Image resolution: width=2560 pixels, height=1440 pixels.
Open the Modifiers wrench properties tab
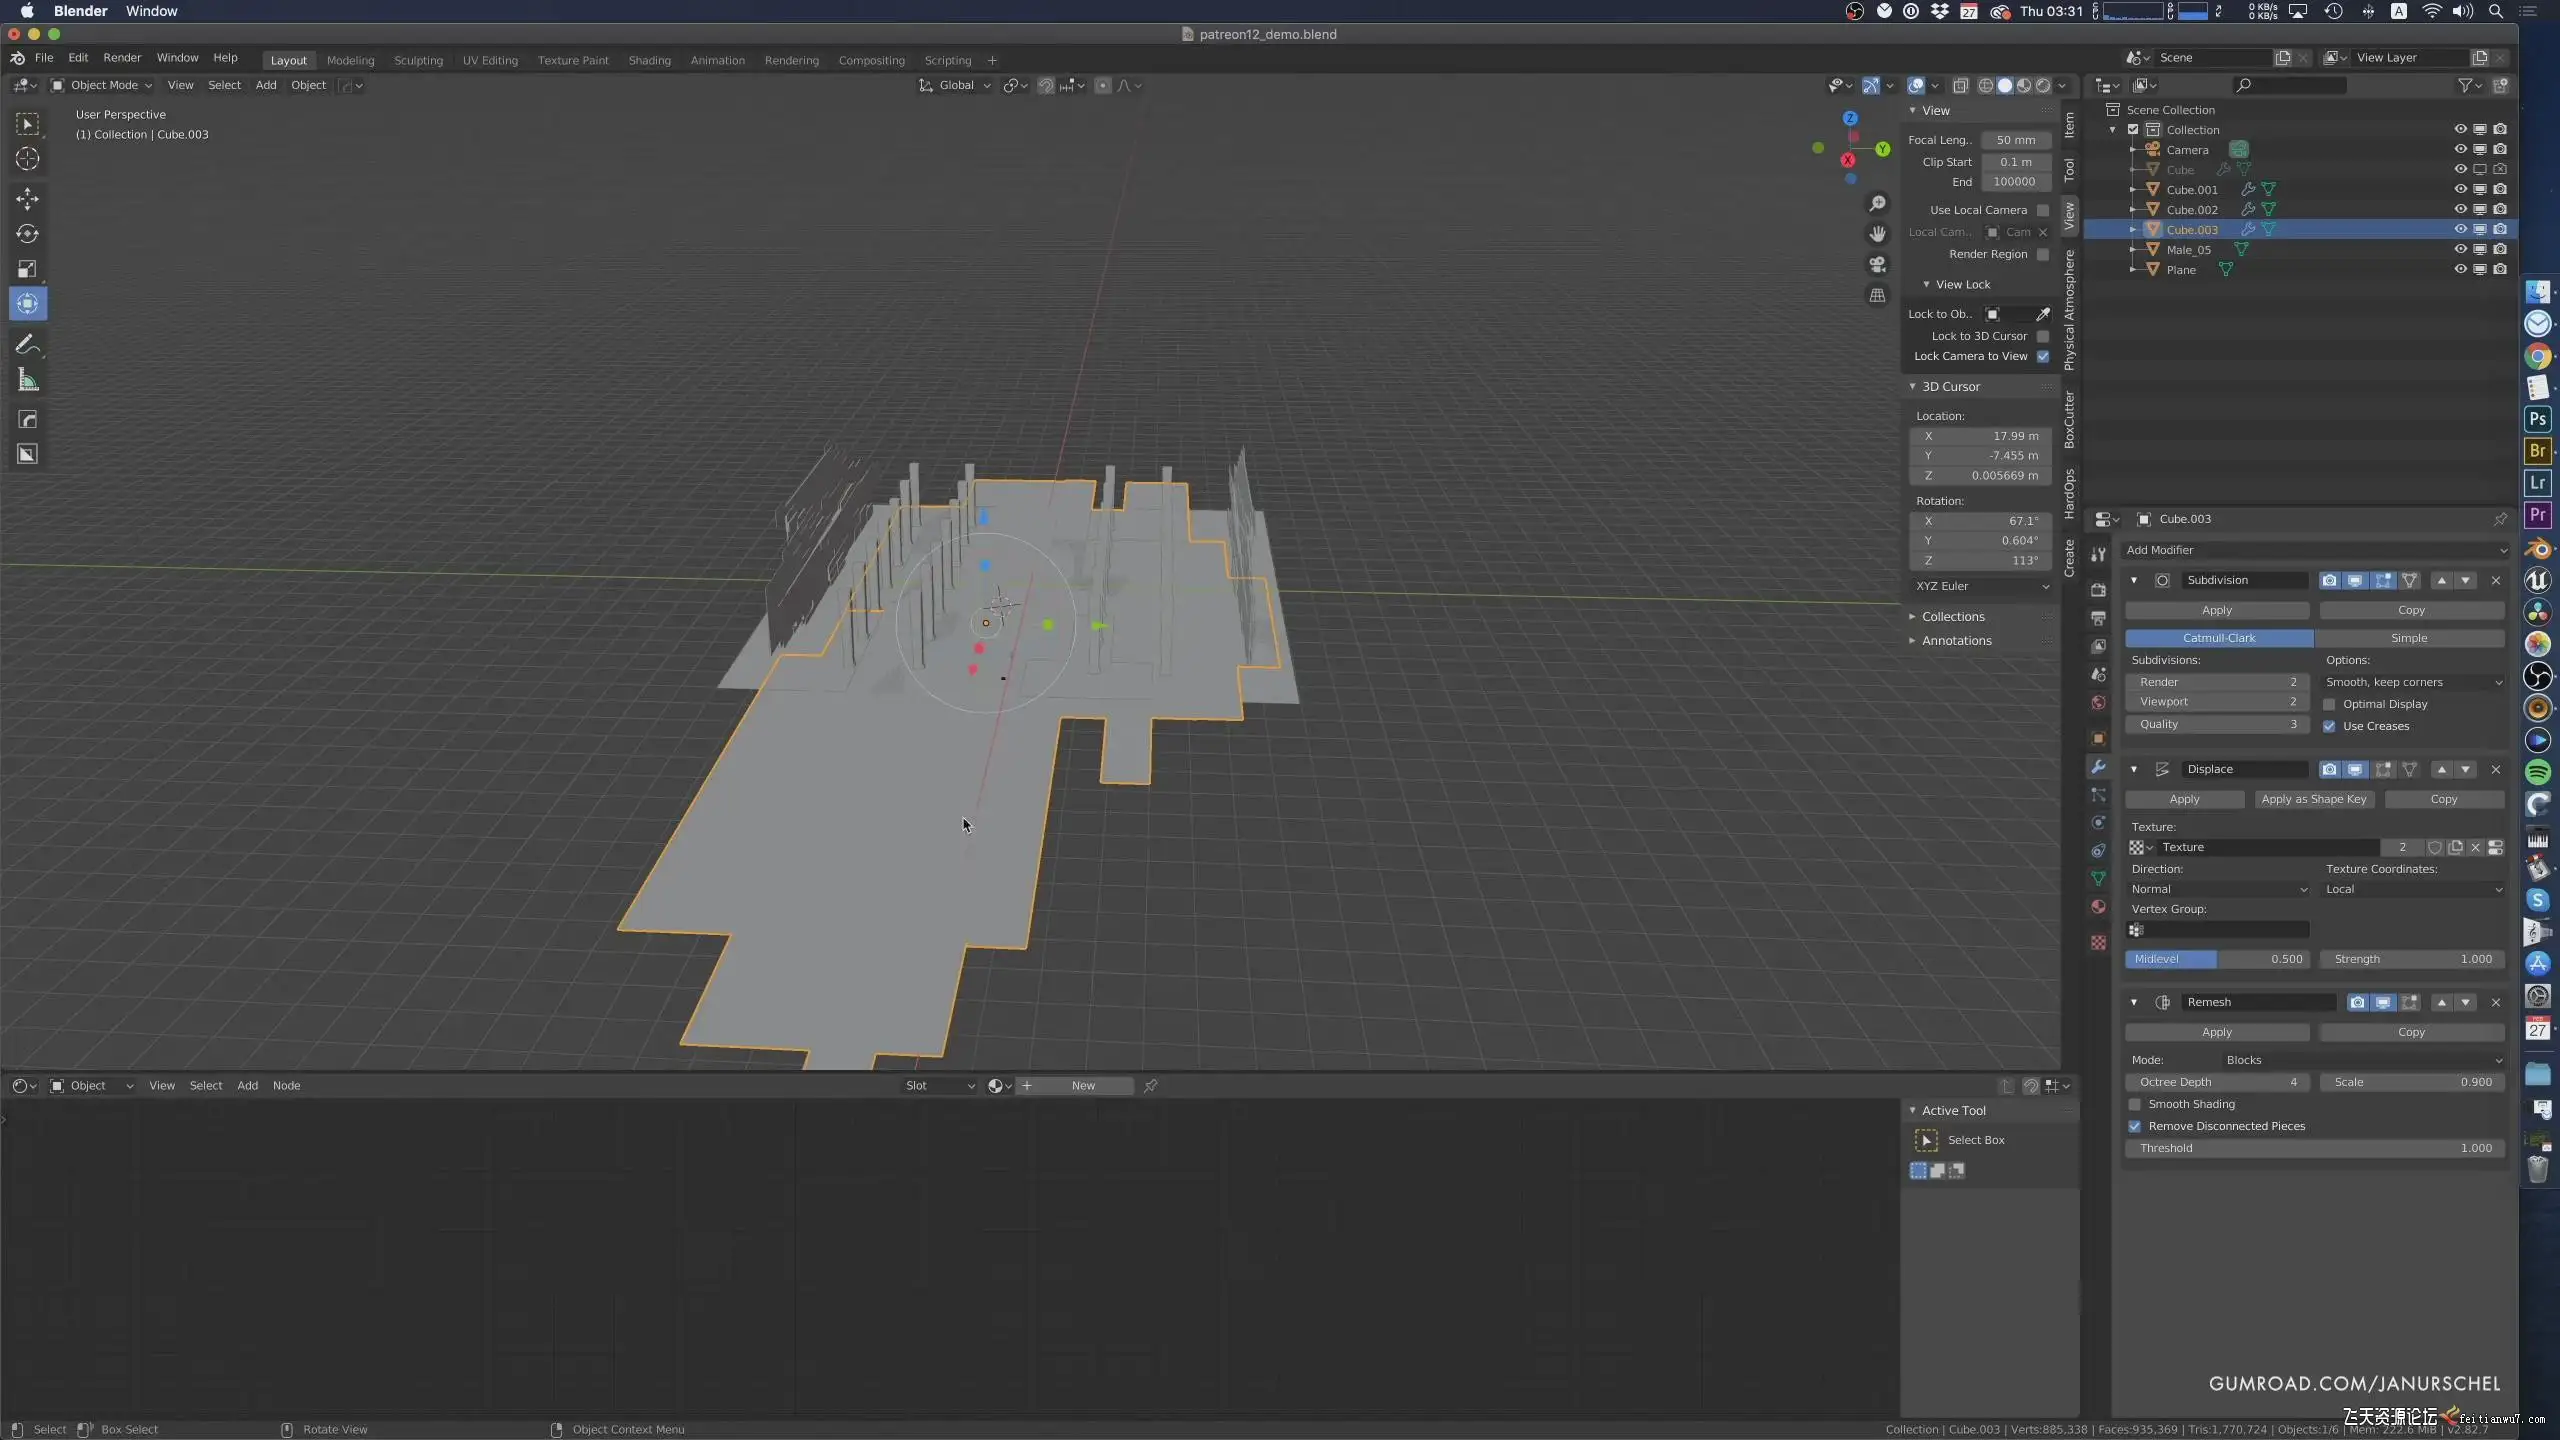(x=2098, y=767)
